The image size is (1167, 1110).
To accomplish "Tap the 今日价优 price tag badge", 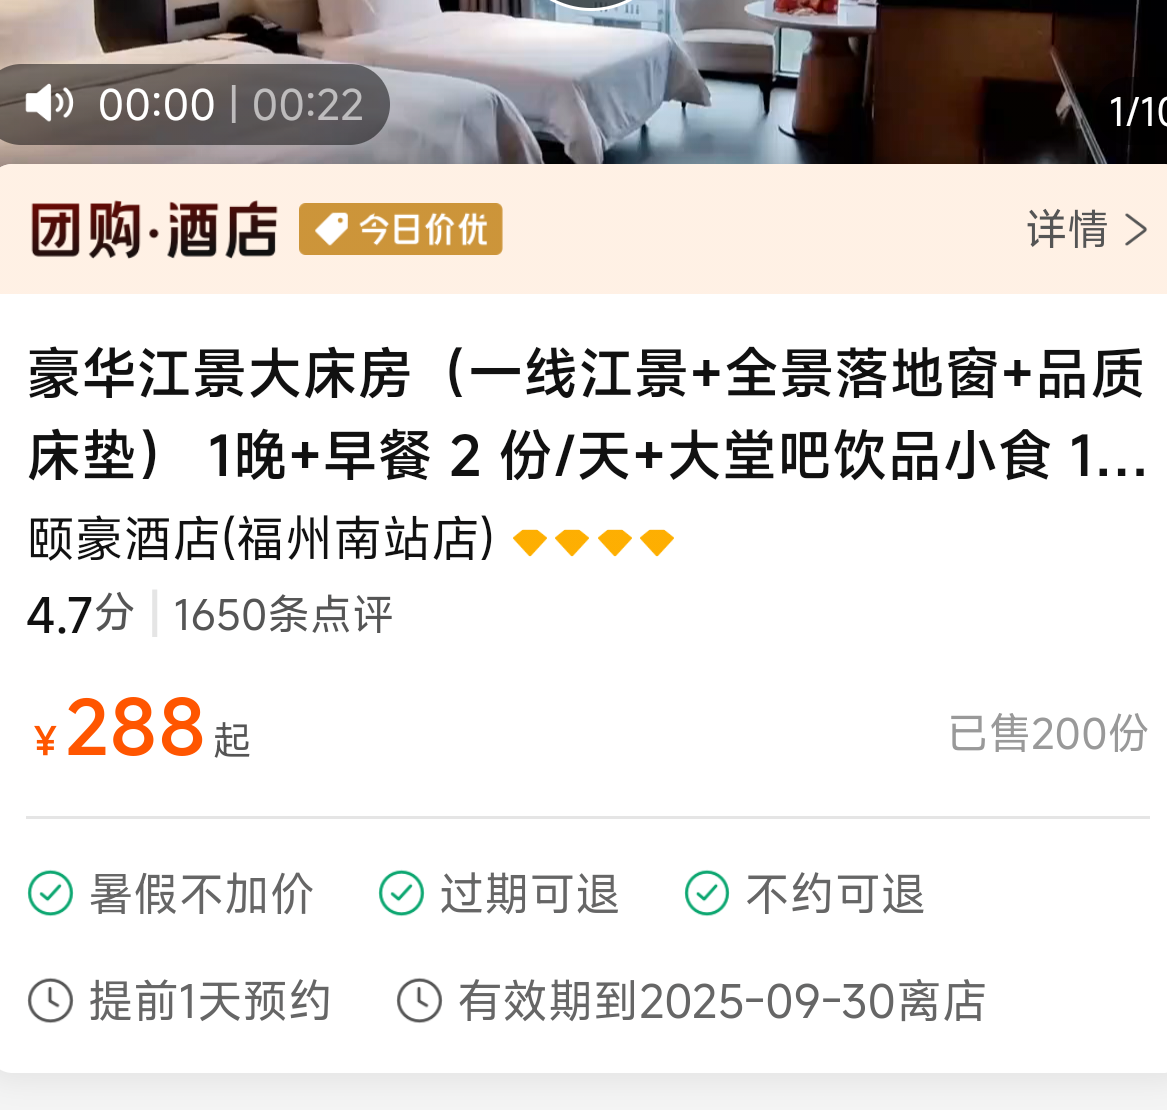I will (400, 229).
